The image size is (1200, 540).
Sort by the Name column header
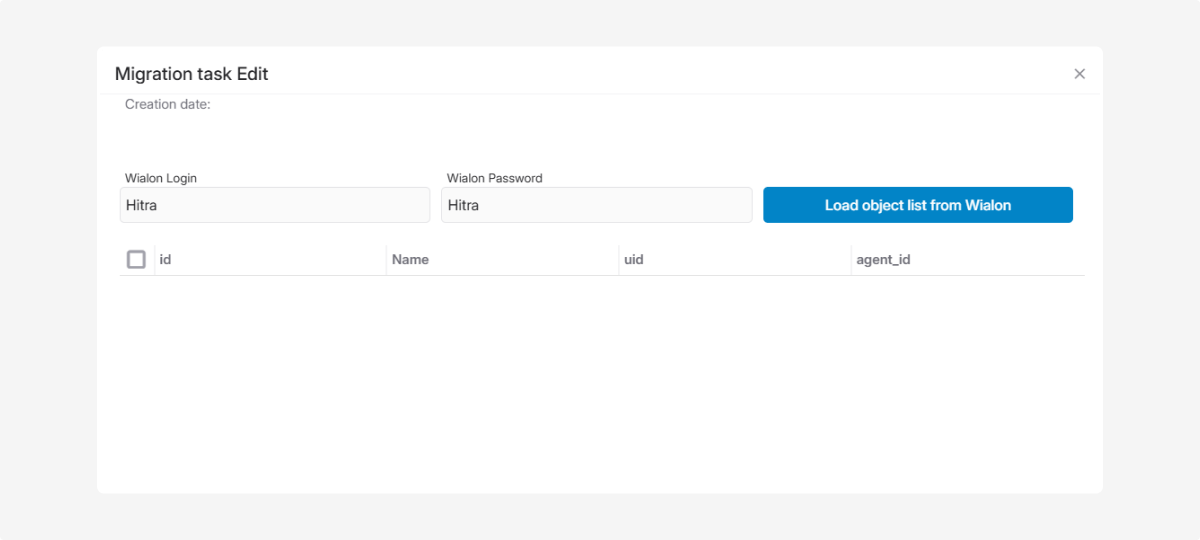[x=410, y=260]
